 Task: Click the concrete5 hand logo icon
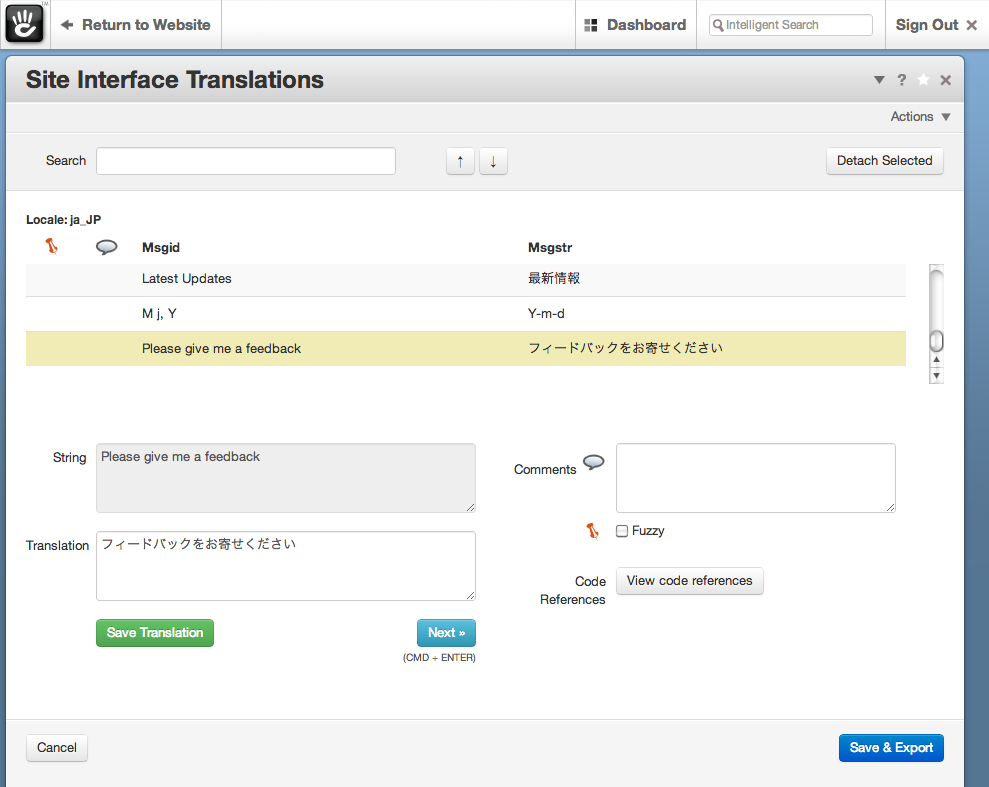click(x=24, y=24)
